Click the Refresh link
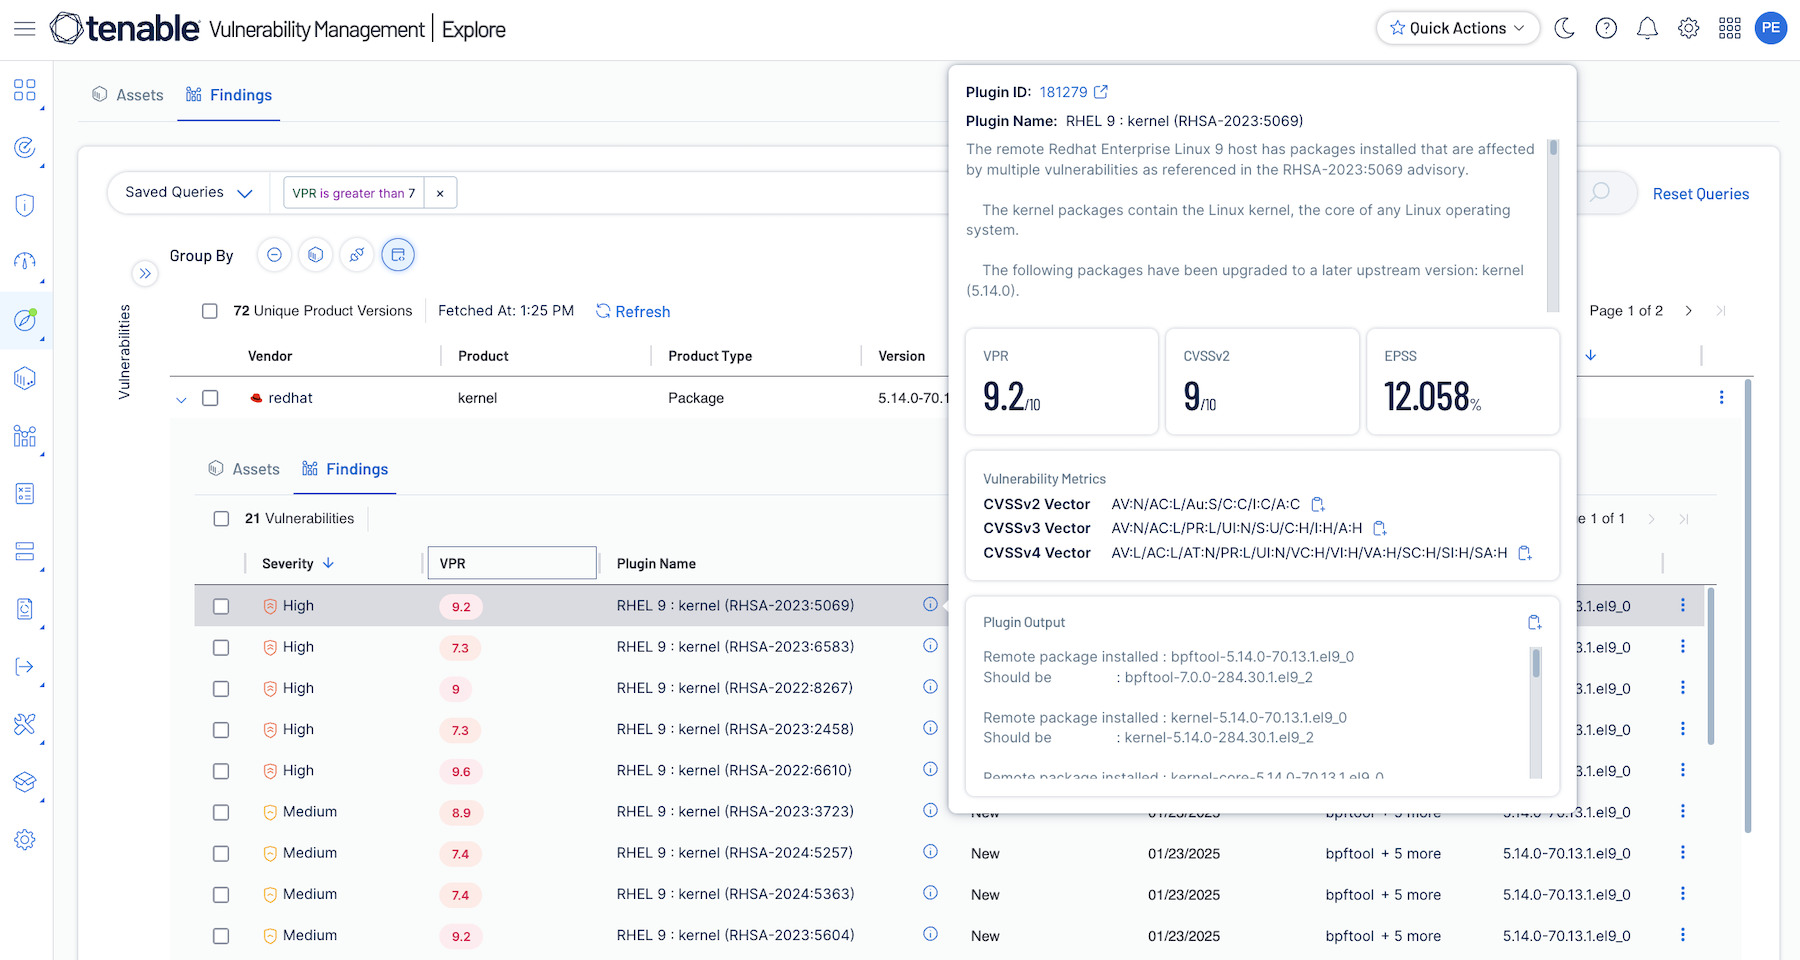 (633, 312)
